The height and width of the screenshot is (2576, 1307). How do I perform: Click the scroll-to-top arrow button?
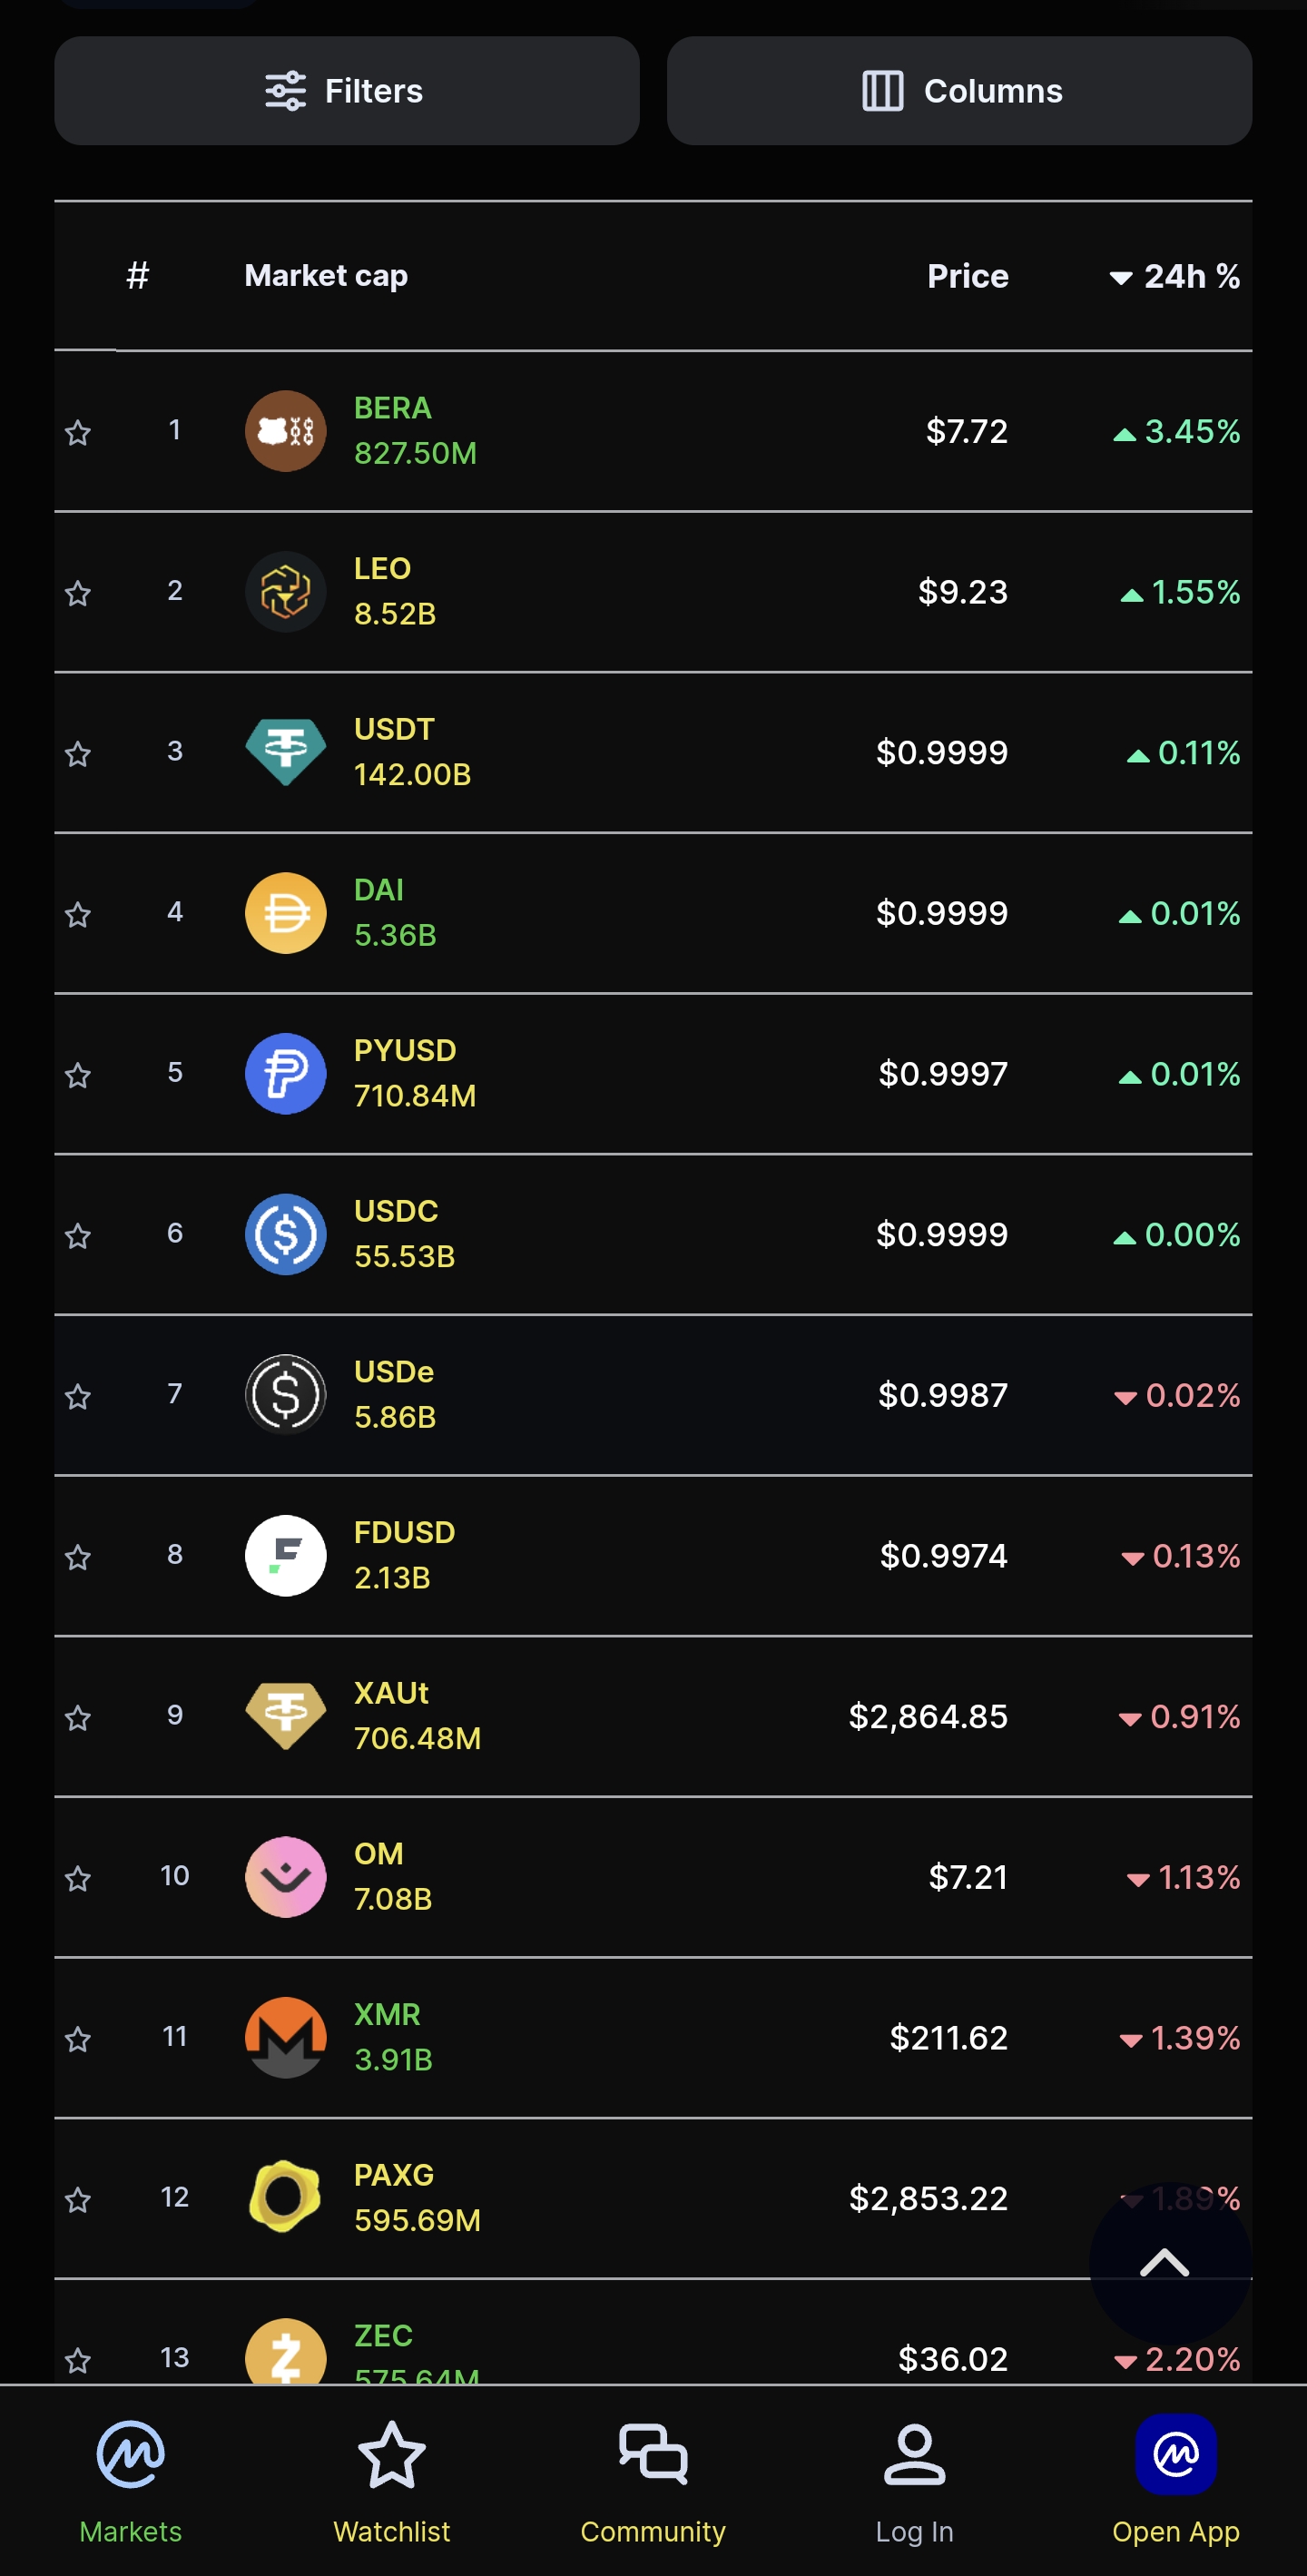1166,2262
